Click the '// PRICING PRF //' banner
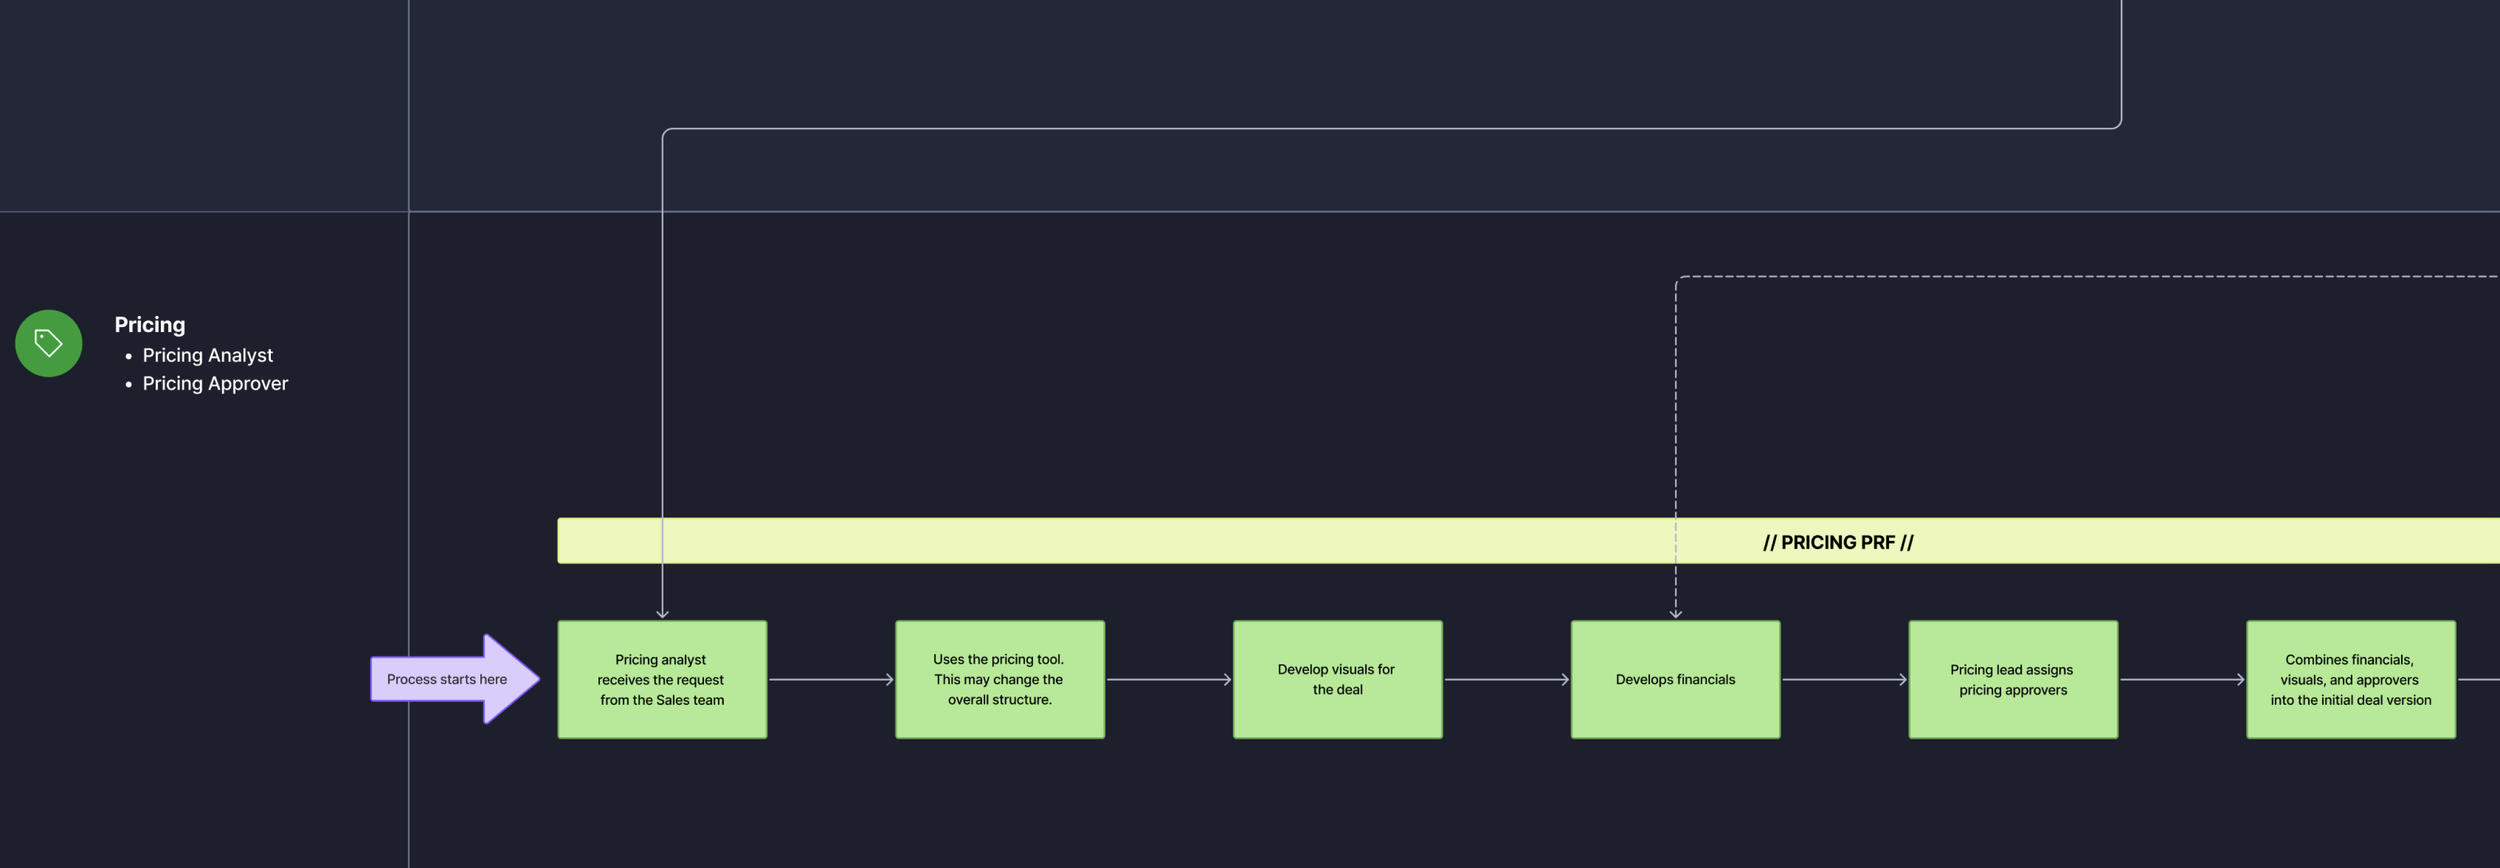The width and height of the screenshot is (2500, 868). click(x=1528, y=541)
